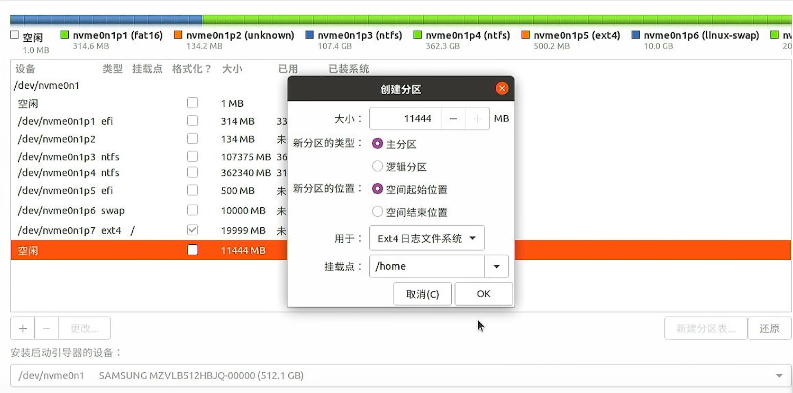
Task: Click 107375 MB size cell
Action: point(246,157)
